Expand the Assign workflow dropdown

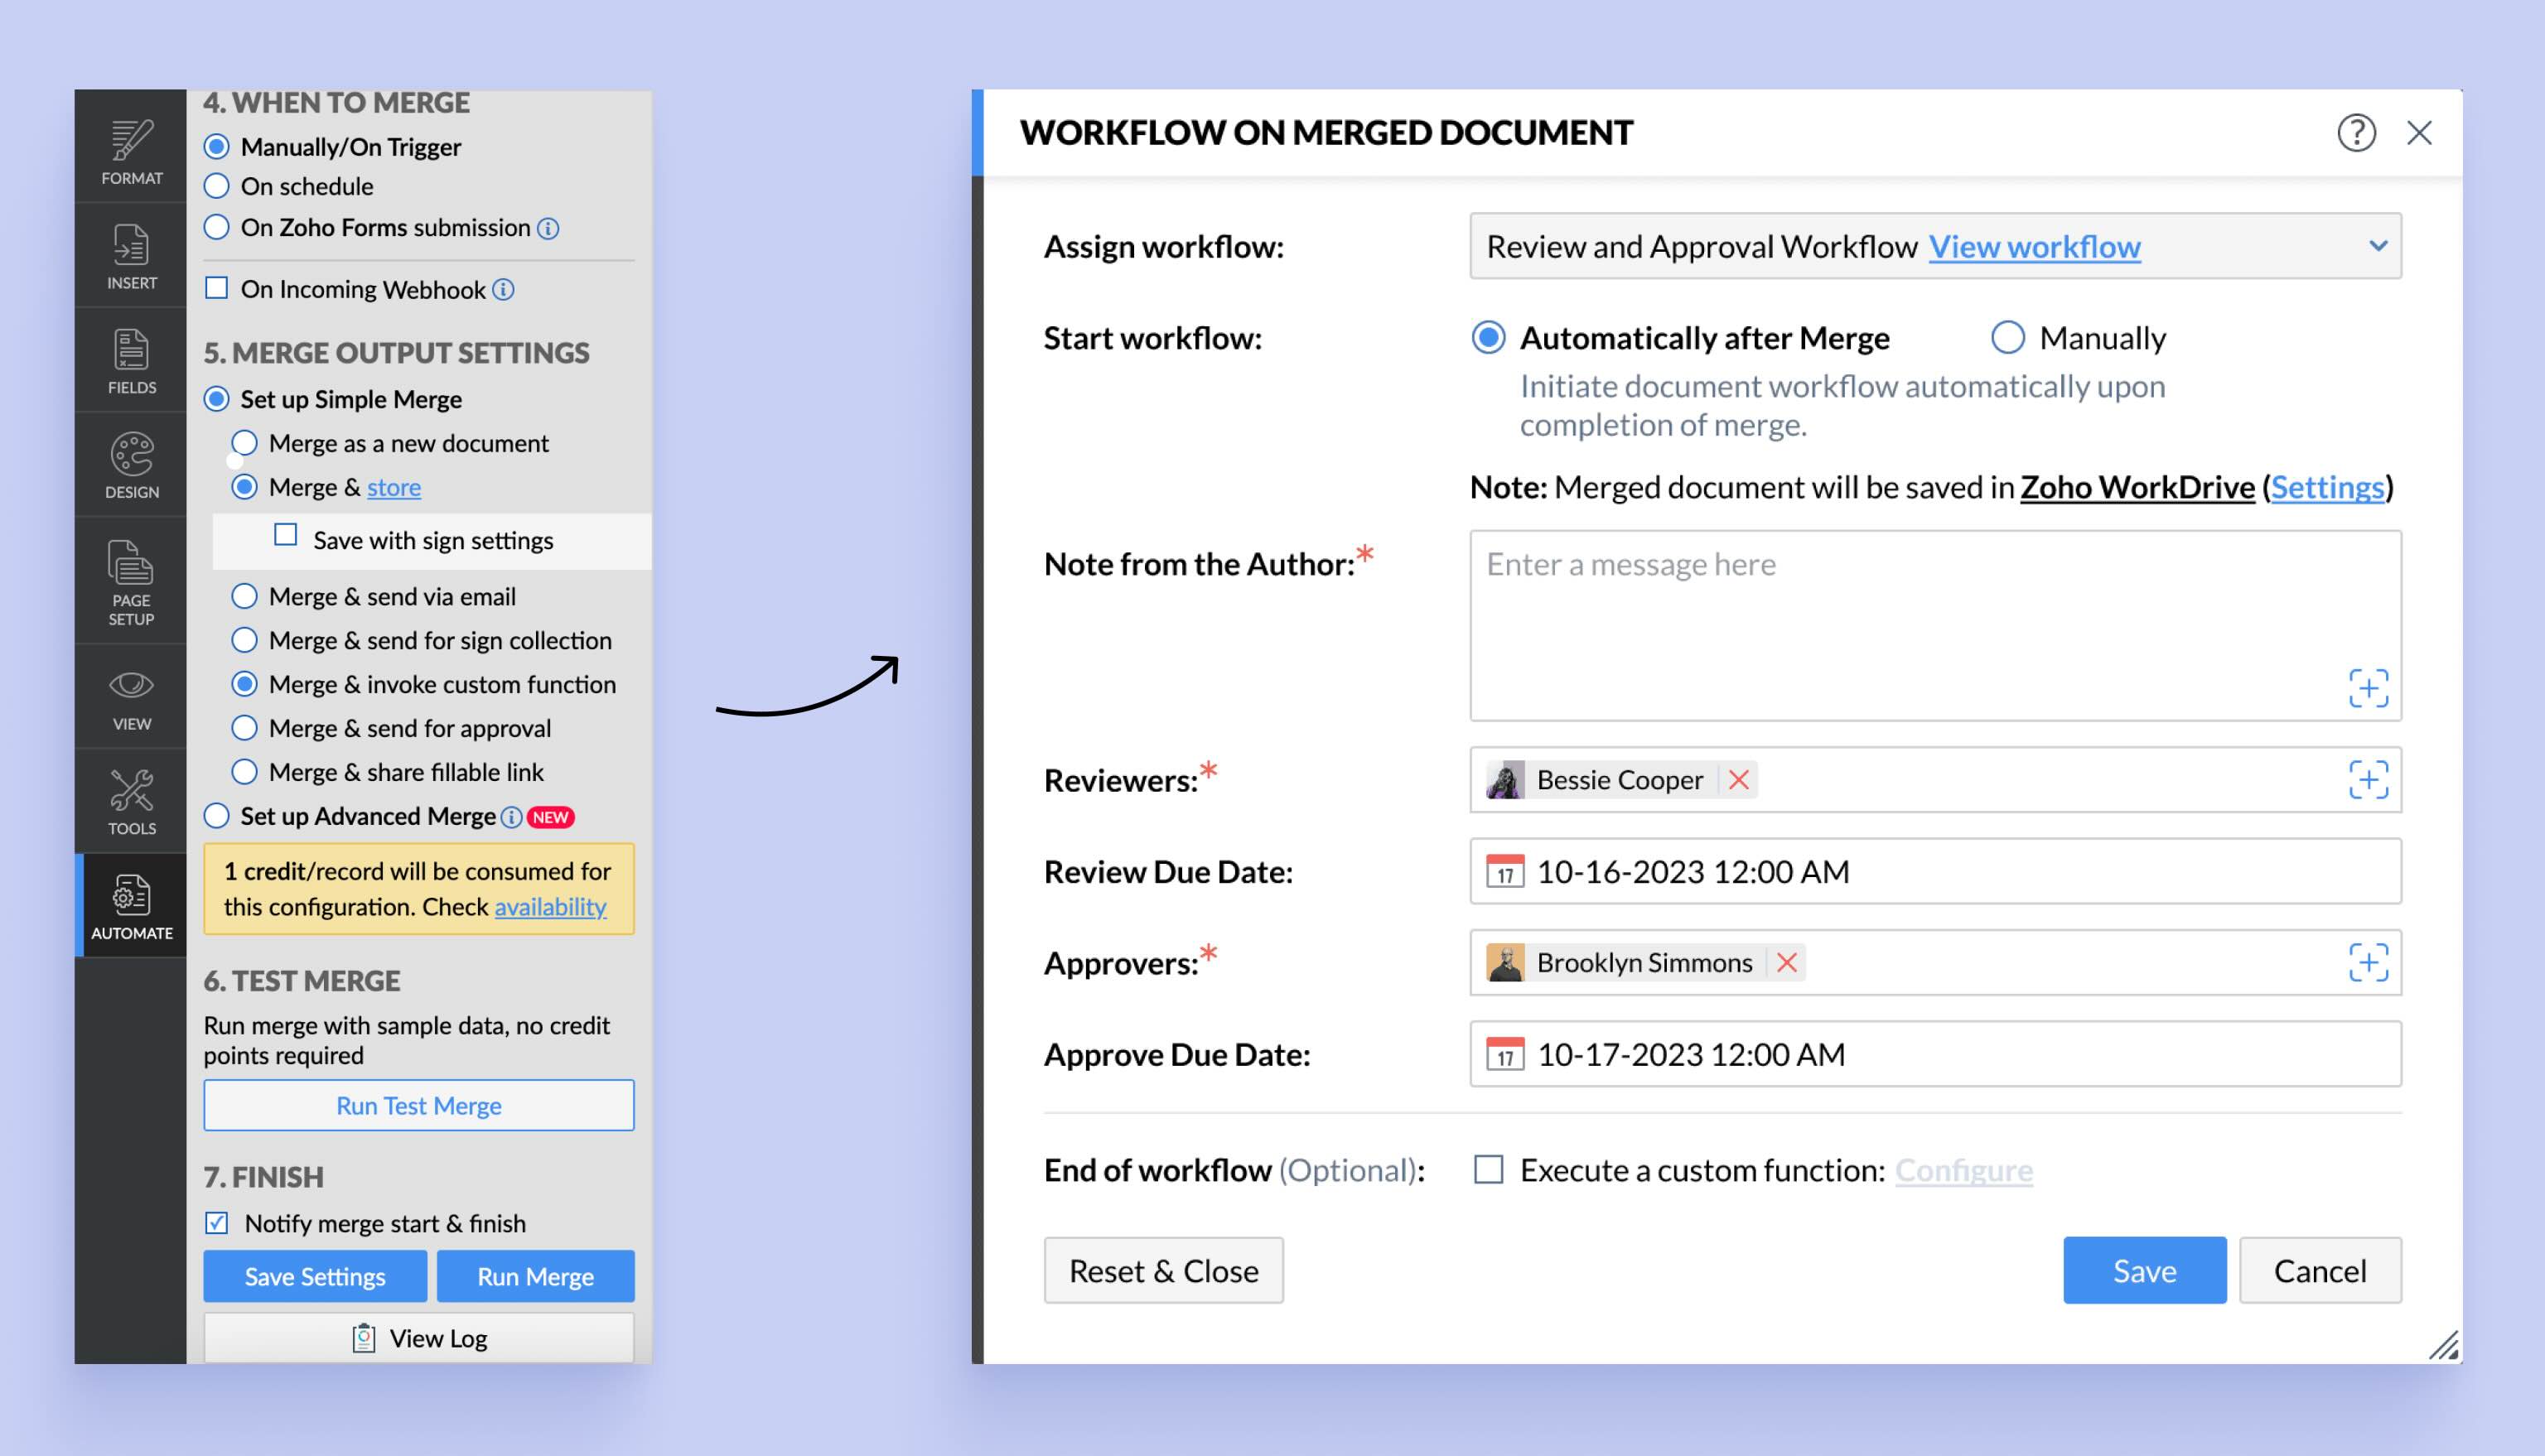(x=2377, y=246)
